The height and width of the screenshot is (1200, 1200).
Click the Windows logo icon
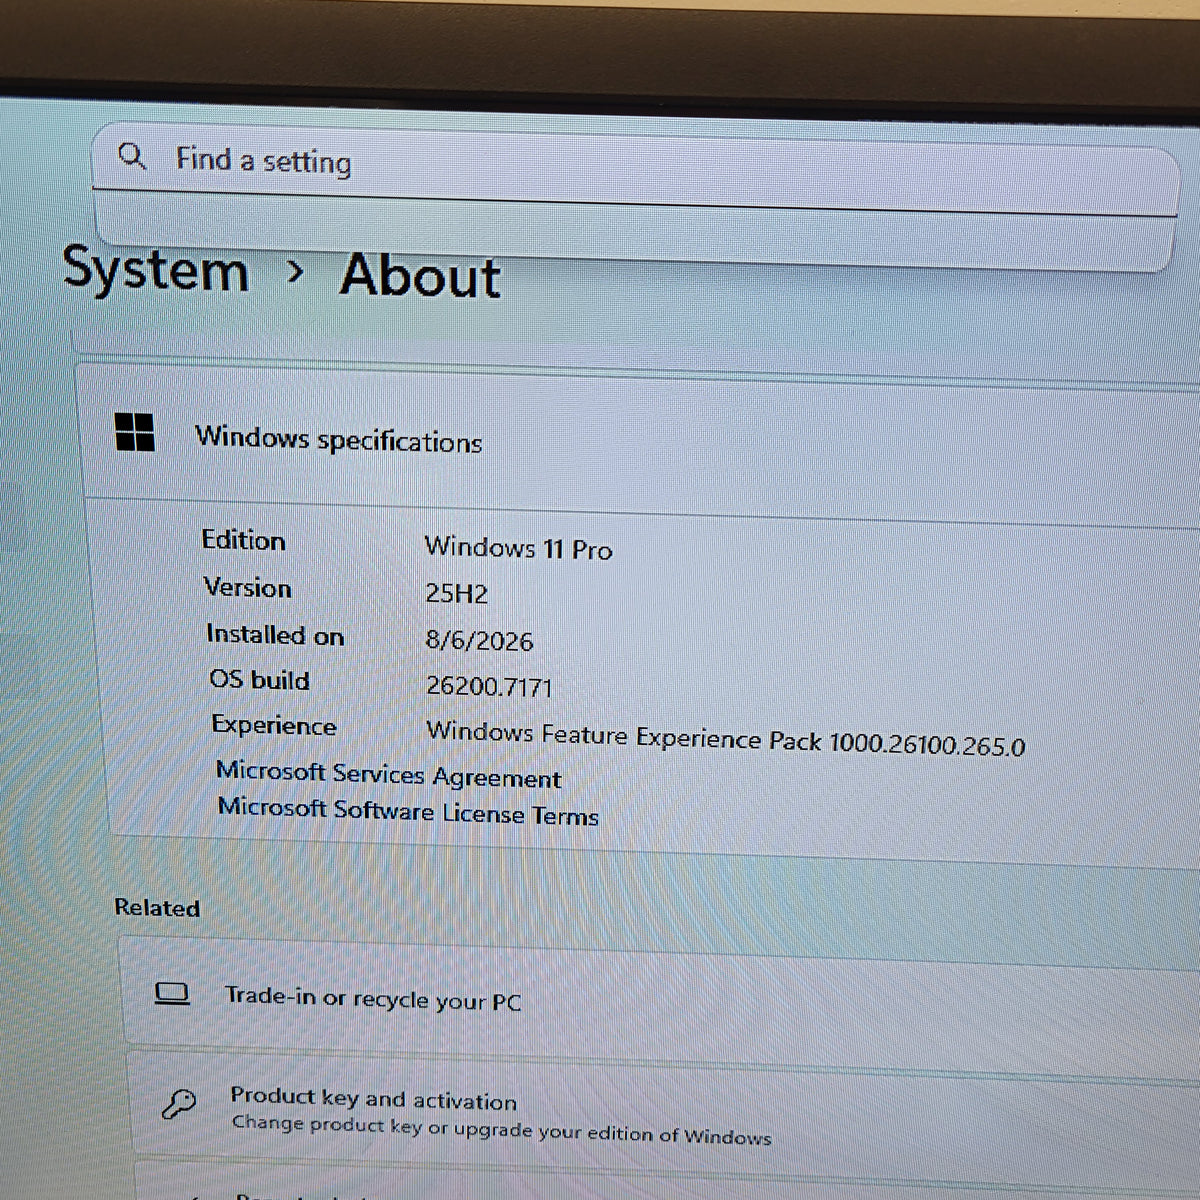pos(135,432)
